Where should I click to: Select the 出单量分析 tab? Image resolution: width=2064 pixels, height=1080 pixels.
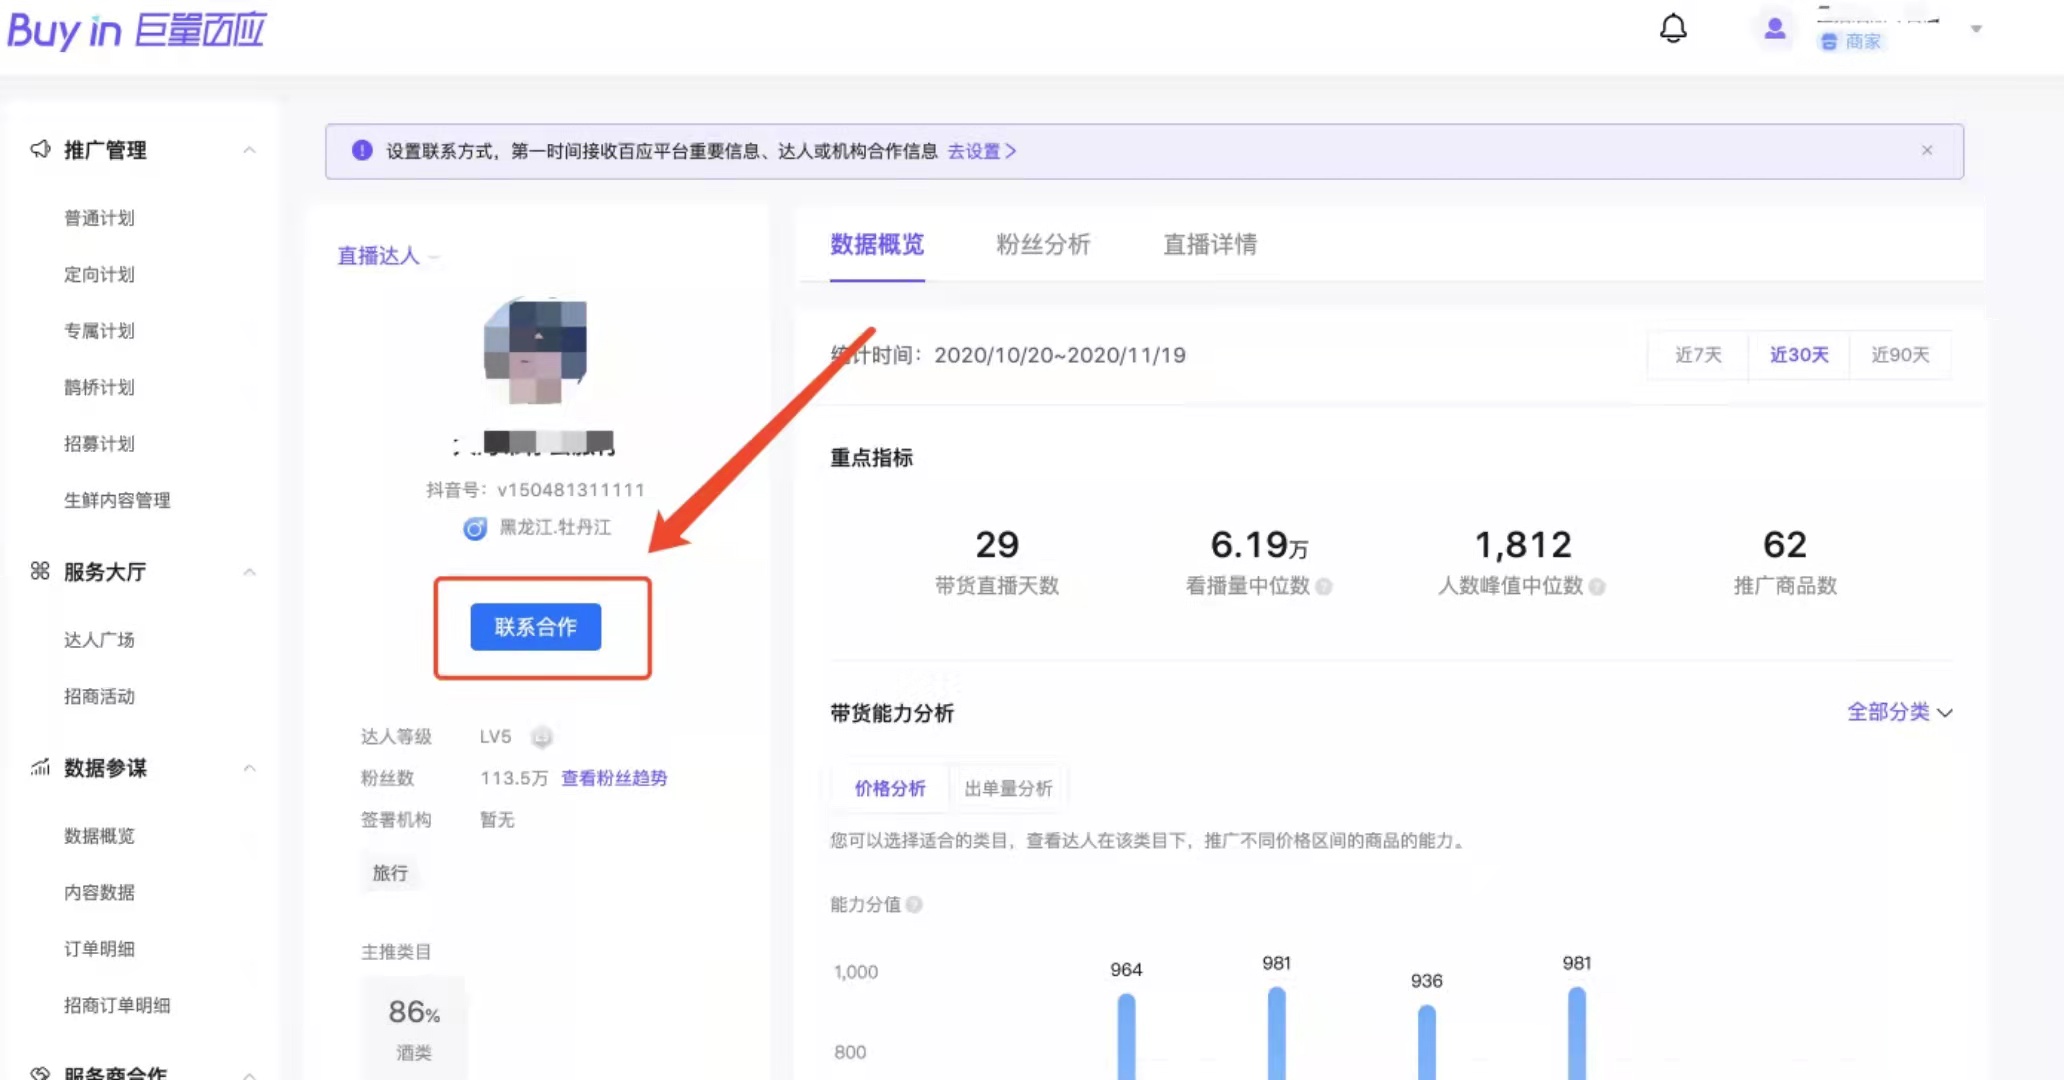click(1008, 788)
